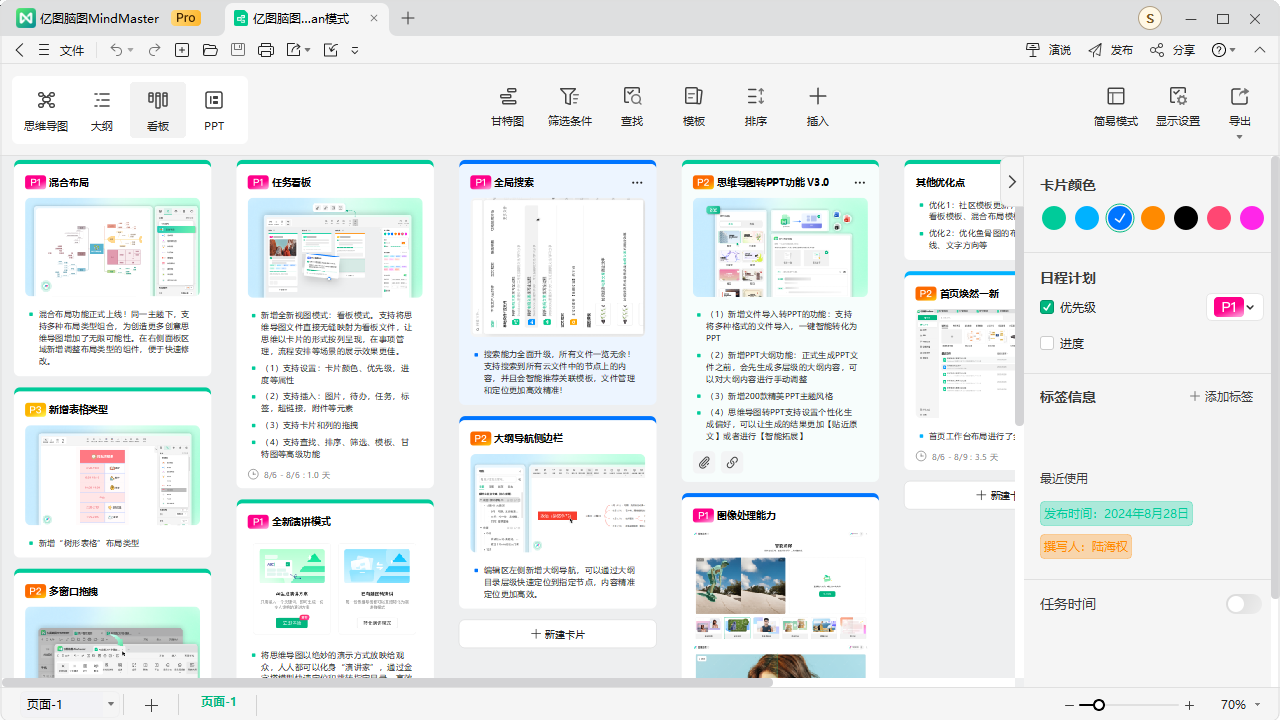Open the P1 priority dropdown
The image size is (1280, 720).
(1248, 307)
